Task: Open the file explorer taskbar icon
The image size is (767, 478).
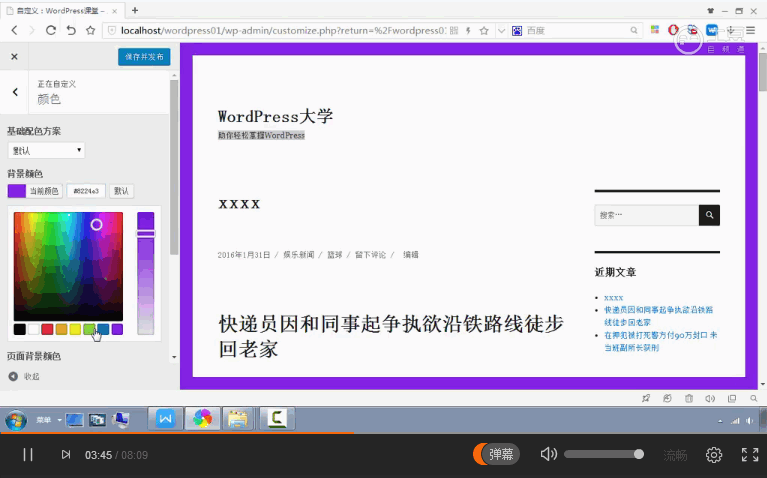Action: (x=238, y=419)
